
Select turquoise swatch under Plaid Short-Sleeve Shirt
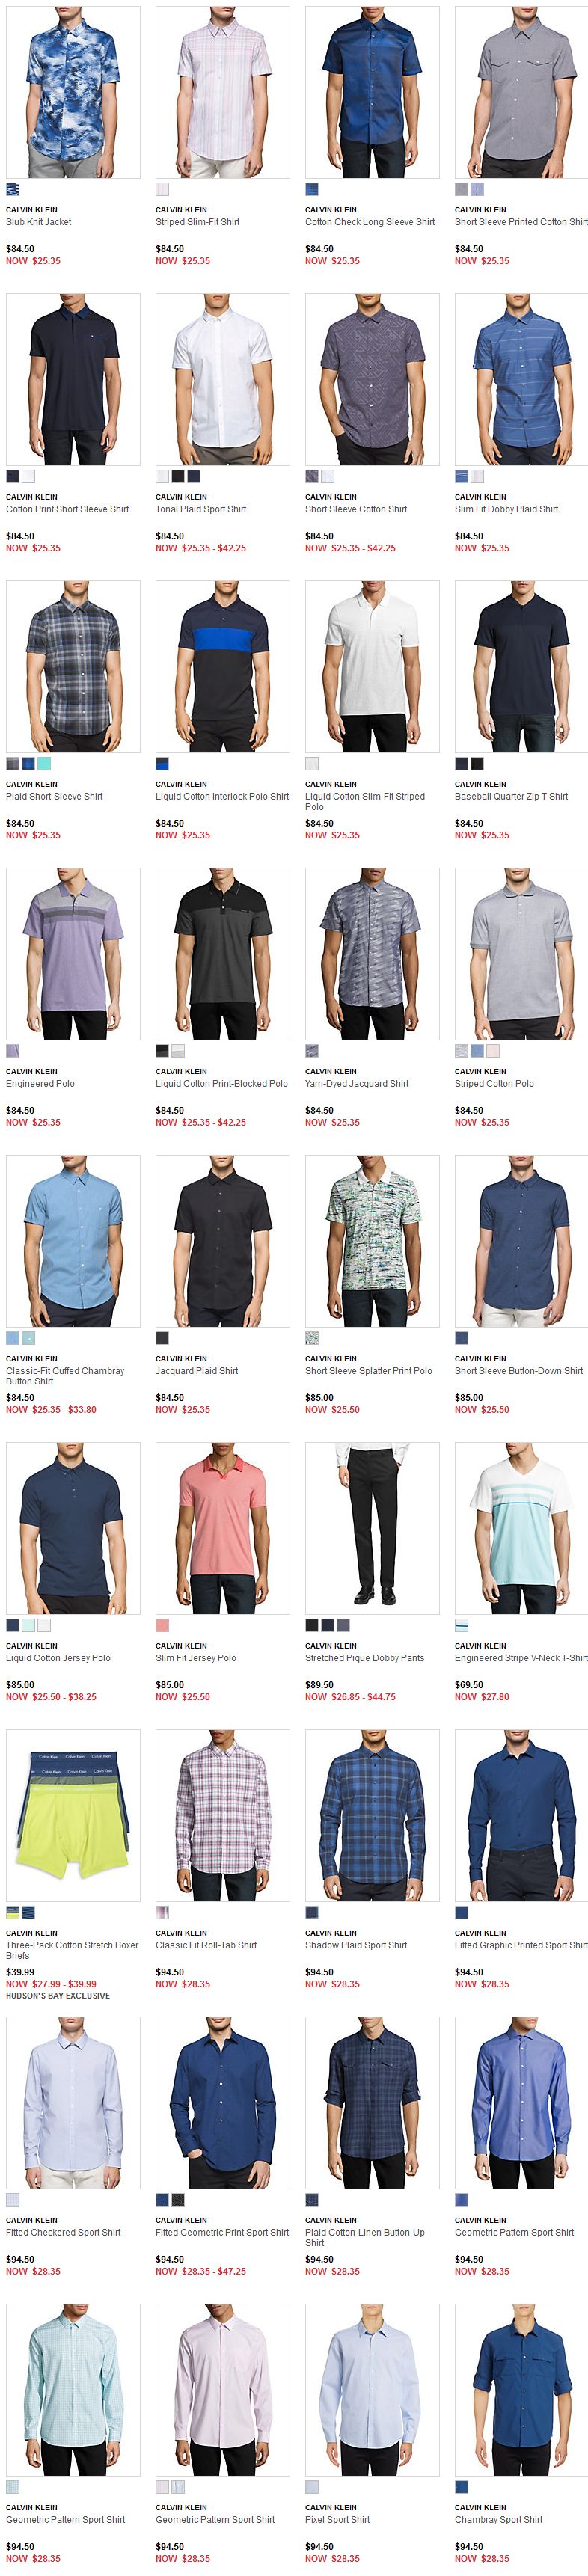[44, 763]
